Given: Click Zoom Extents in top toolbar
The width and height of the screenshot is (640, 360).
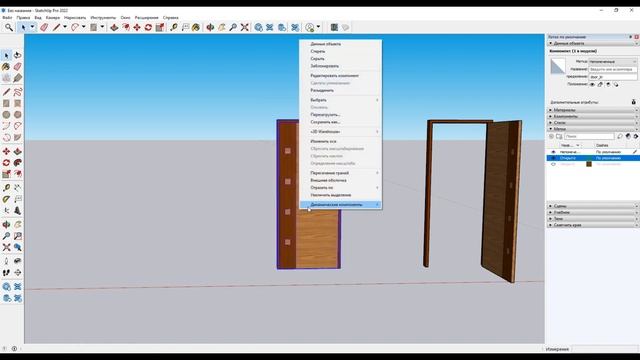Looking at the screenshot, I should [x=244, y=27].
